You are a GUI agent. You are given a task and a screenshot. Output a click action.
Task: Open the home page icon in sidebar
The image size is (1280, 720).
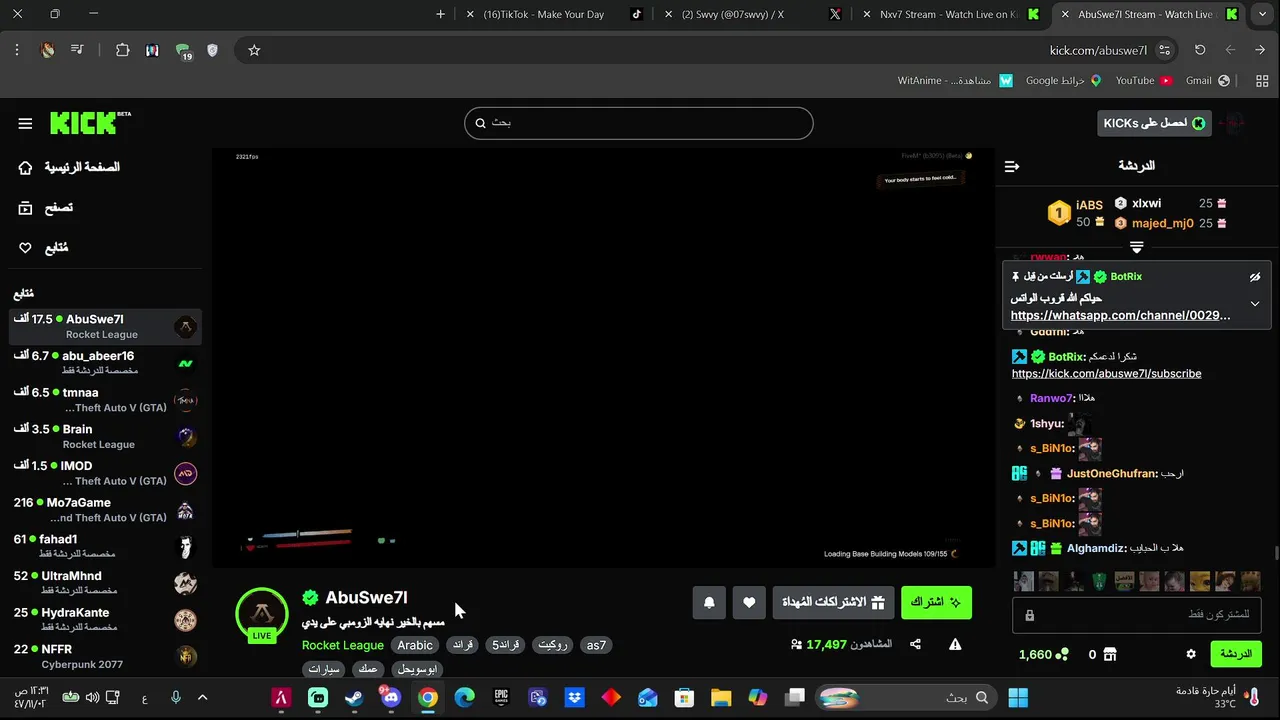coord(25,167)
